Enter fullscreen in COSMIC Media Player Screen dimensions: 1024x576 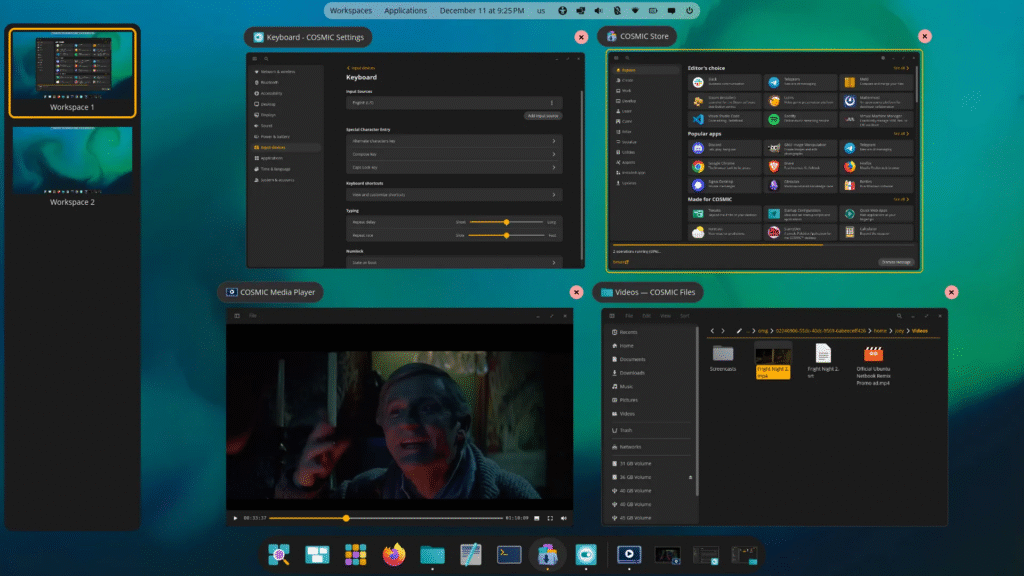[x=551, y=518]
